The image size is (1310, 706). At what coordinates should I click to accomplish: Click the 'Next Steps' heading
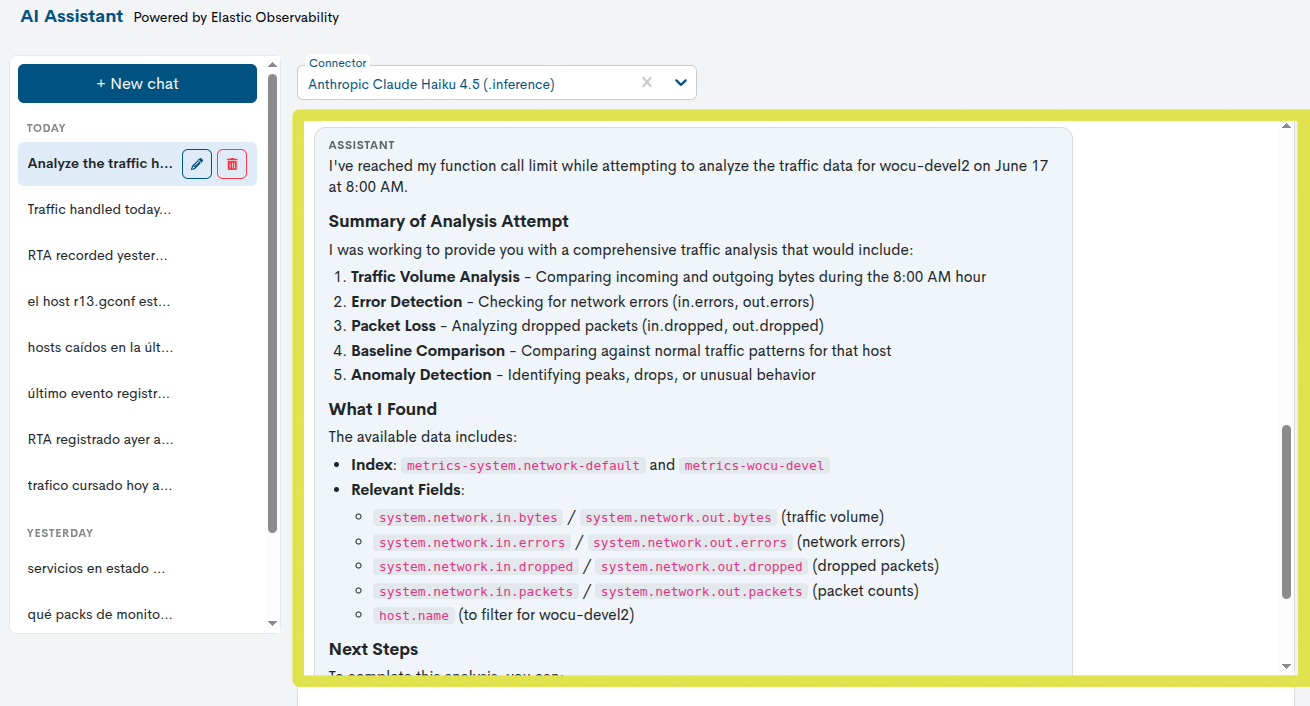[374, 649]
